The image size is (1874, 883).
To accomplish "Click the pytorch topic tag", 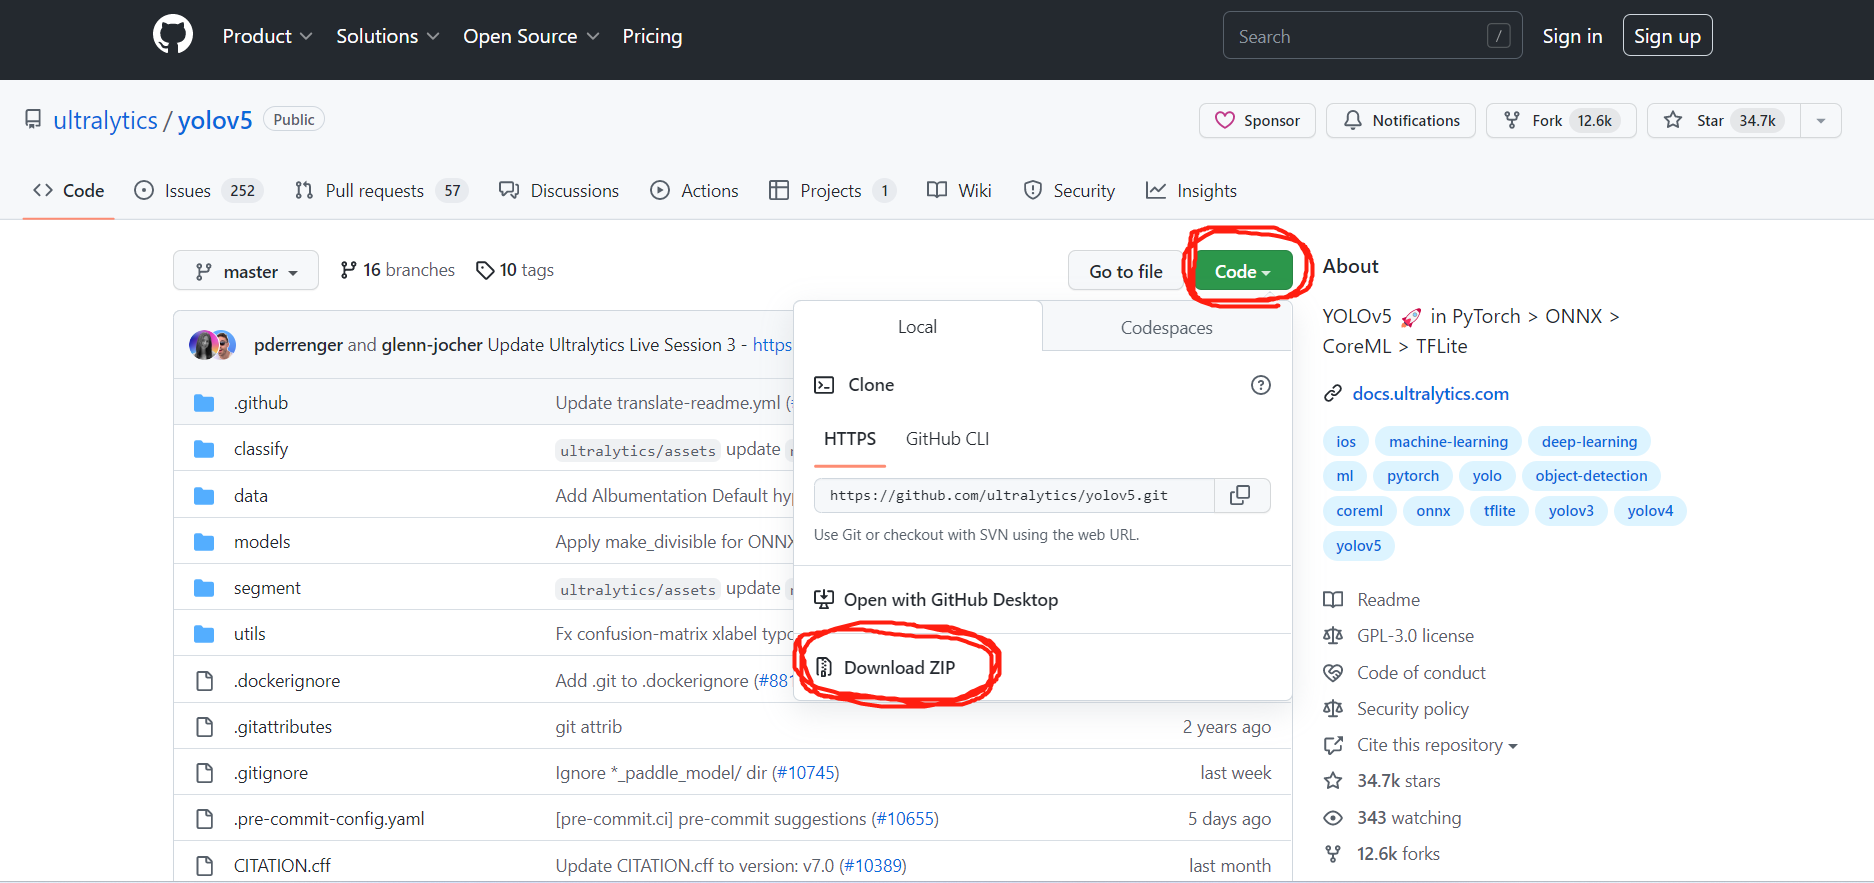I will coord(1413,476).
